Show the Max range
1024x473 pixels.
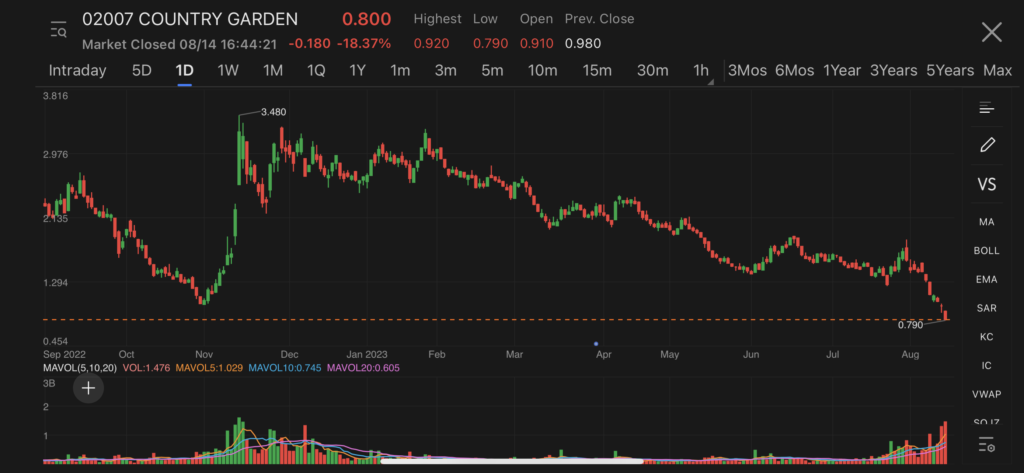click(x=997, y=71)
